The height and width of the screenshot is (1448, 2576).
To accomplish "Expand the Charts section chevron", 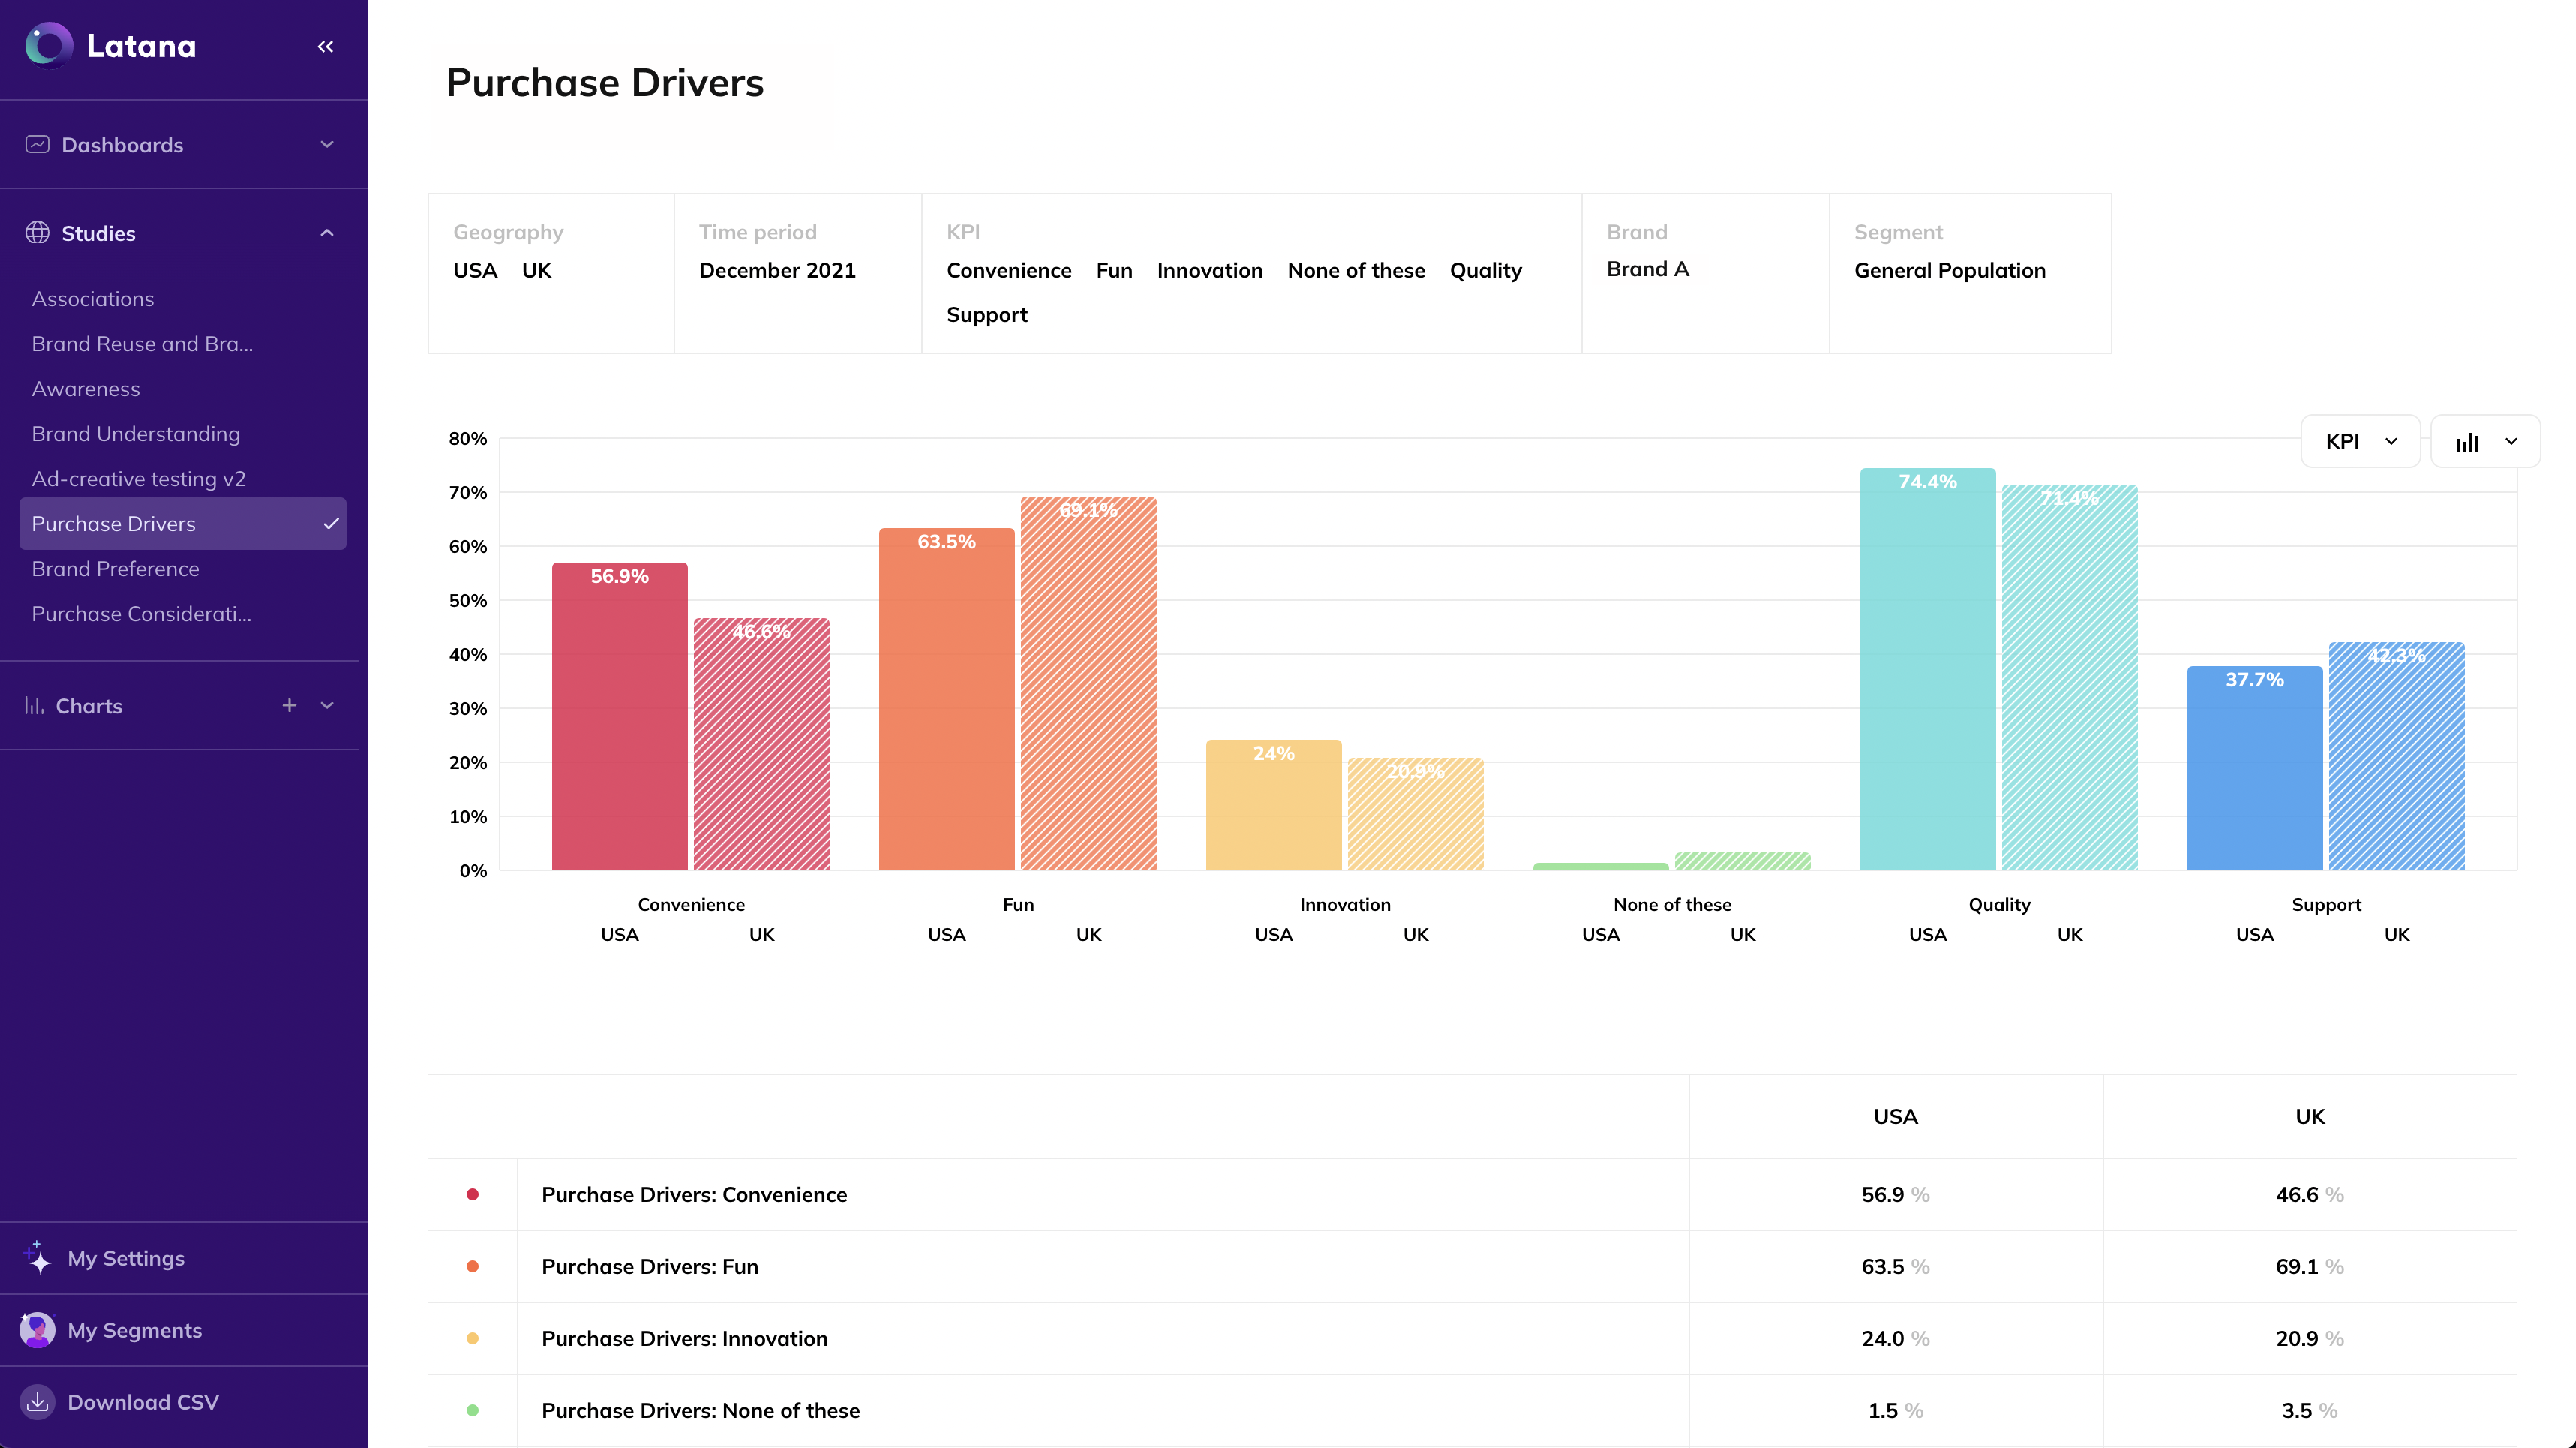I will (327, 705).
